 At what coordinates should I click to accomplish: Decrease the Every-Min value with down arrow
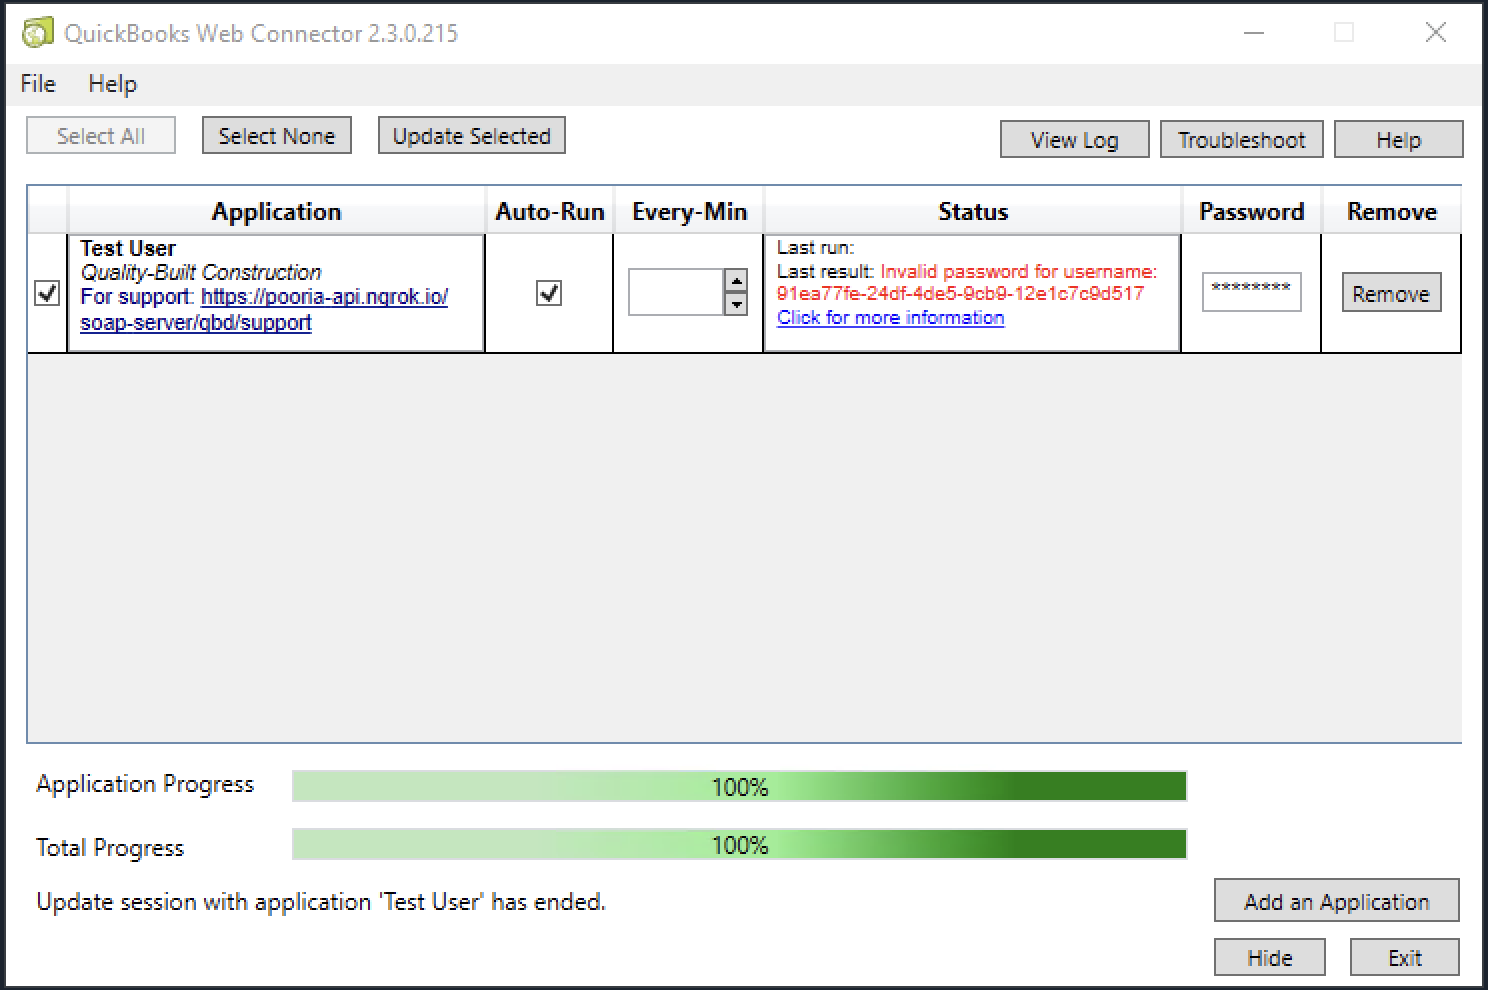736,304
